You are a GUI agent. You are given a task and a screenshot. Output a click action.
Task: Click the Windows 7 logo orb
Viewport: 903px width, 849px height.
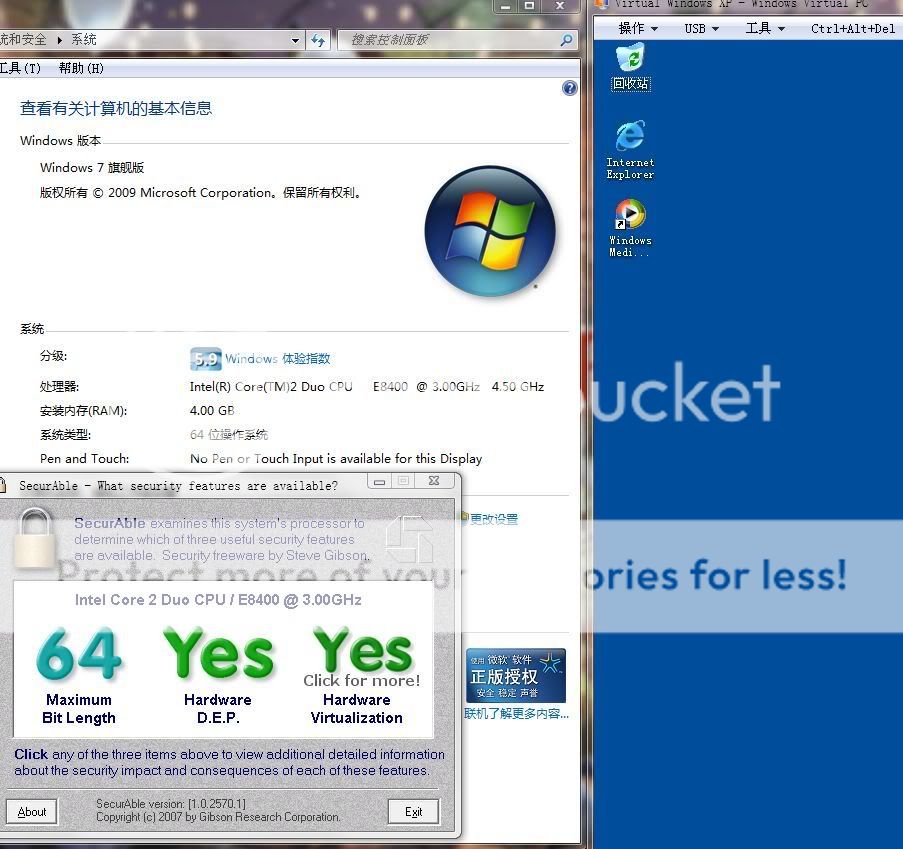click(x=490, y=231)
